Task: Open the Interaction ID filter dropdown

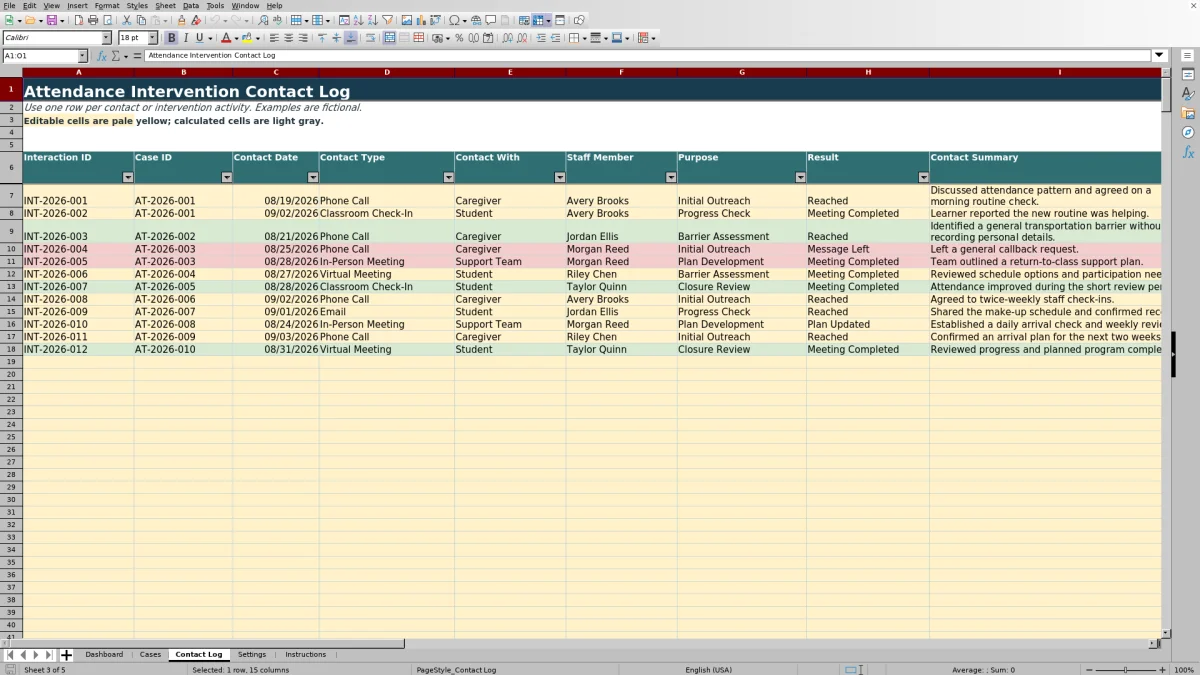Action: pos(127,177)
